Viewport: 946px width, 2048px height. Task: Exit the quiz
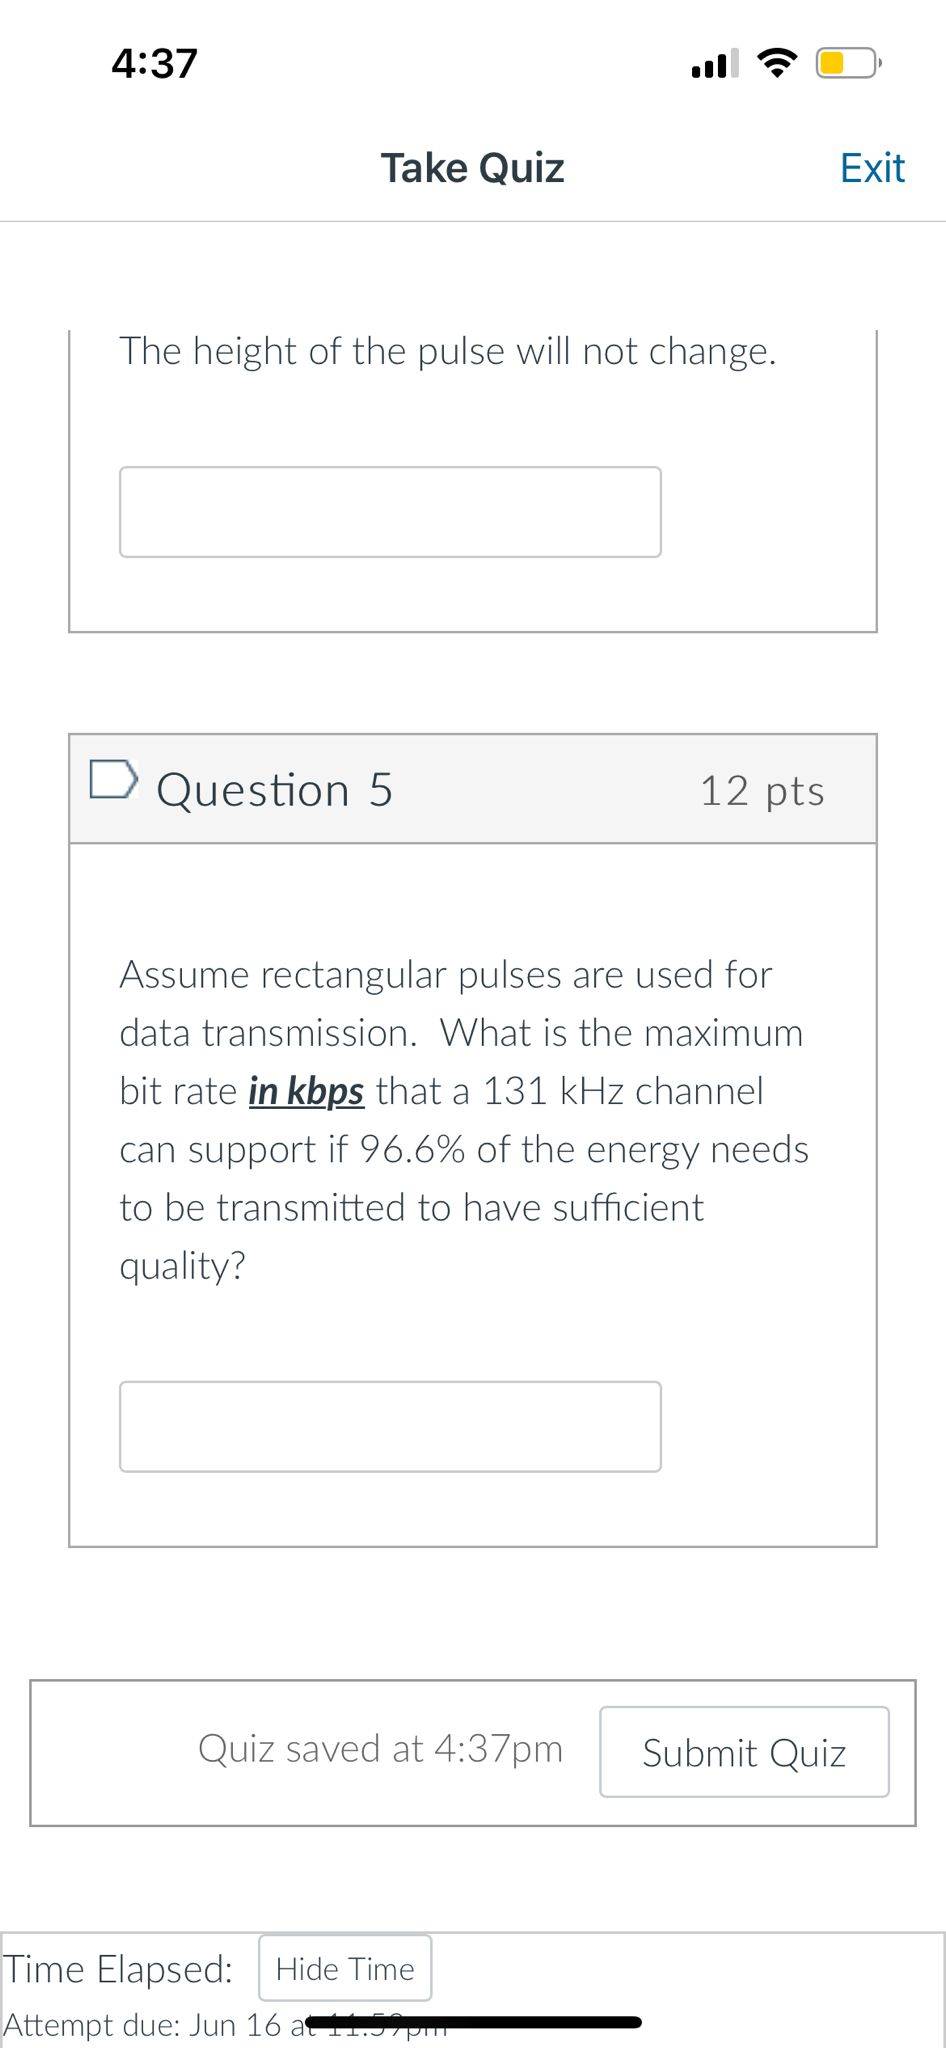pos(872,168)
